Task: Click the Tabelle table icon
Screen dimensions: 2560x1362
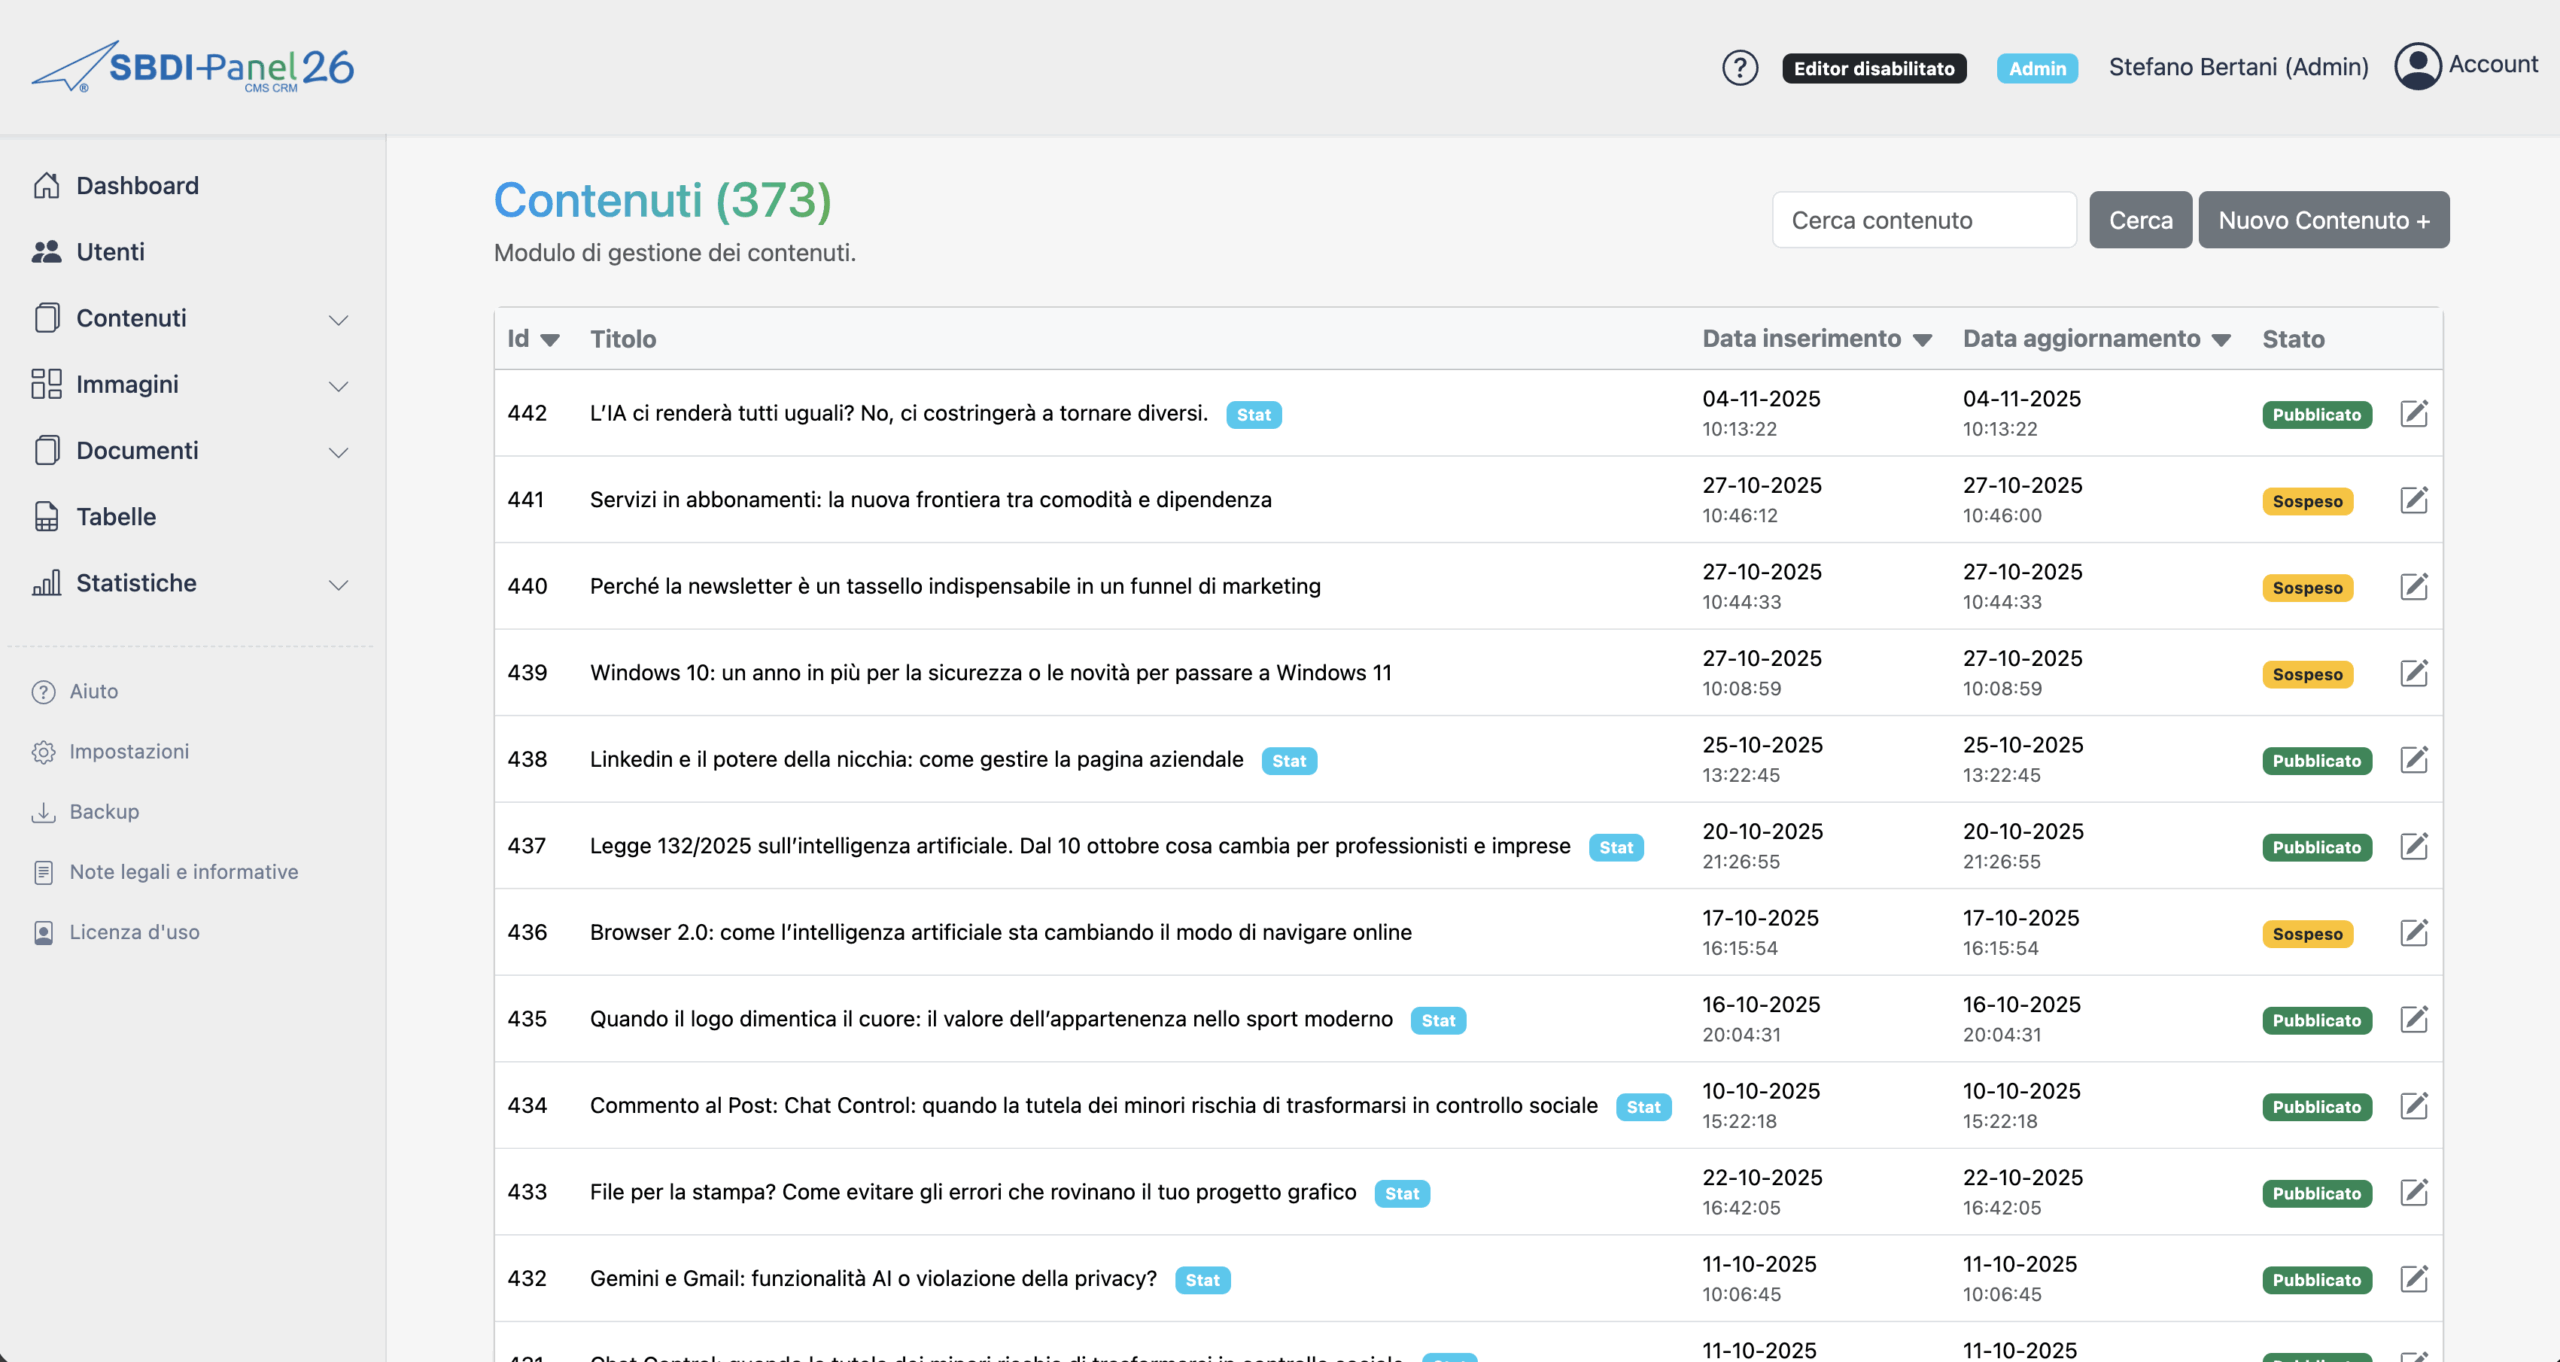Action: click(46, 517)
